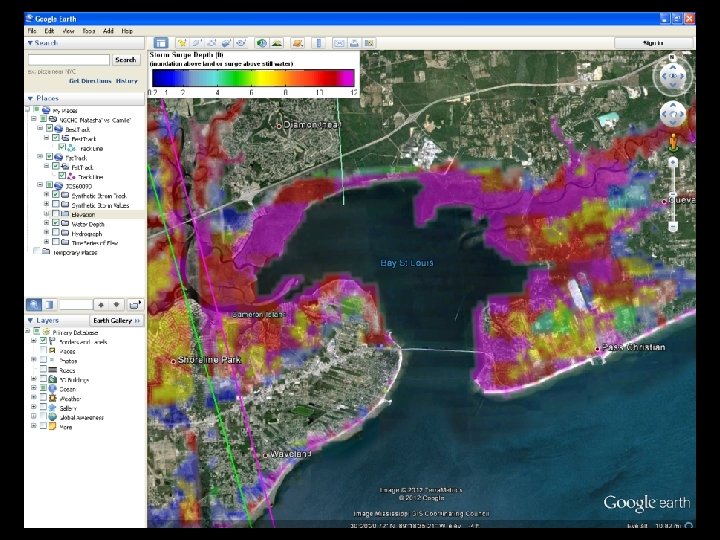
Task: Expand the More layer node
Action: [x=34, y=427]
